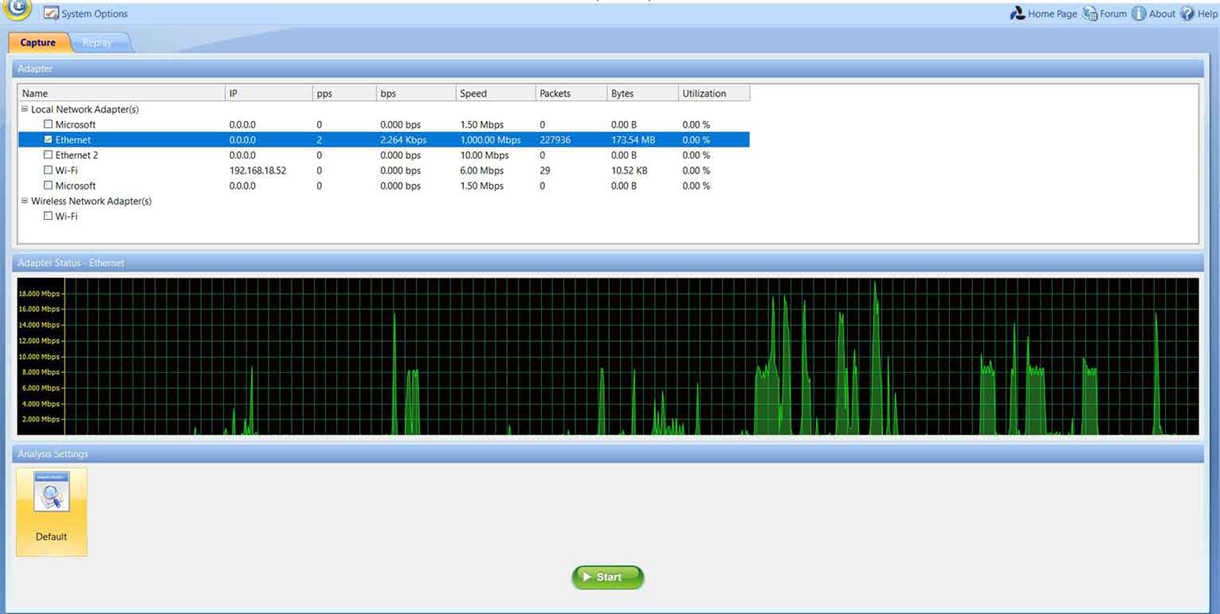
Task: Select the Capture tab
Action: (x=38, y=43)
